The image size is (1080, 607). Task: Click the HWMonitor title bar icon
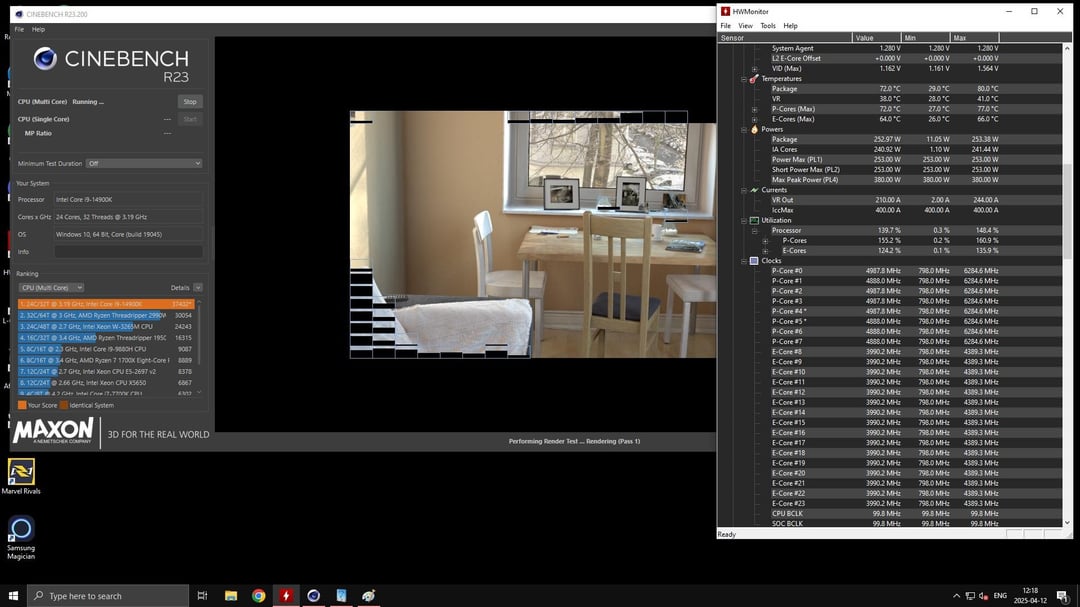click(725, 12)
